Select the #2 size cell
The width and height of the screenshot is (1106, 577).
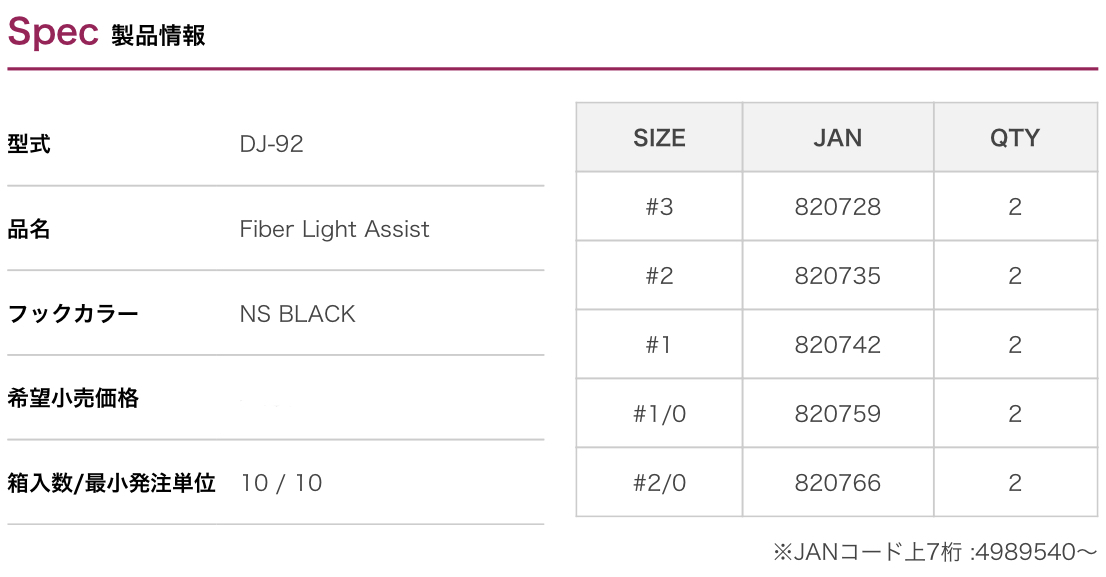tap(659, 276)
